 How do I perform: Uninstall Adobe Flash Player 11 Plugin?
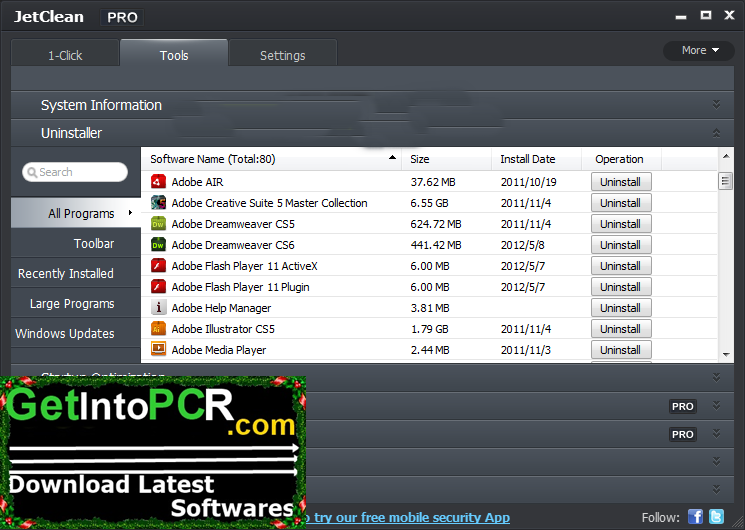(621, 287)
